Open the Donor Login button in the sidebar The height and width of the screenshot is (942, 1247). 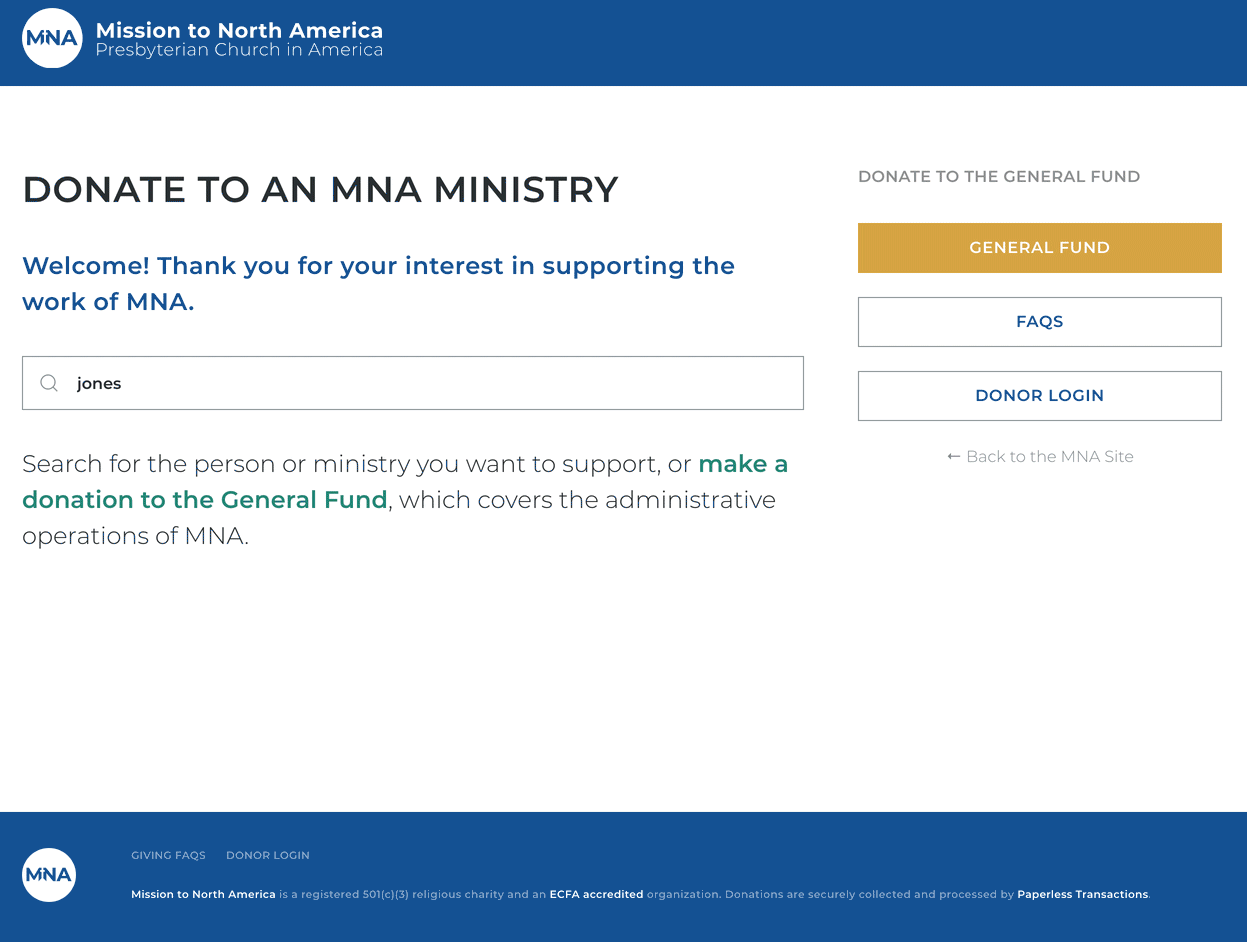point(1040,396)
